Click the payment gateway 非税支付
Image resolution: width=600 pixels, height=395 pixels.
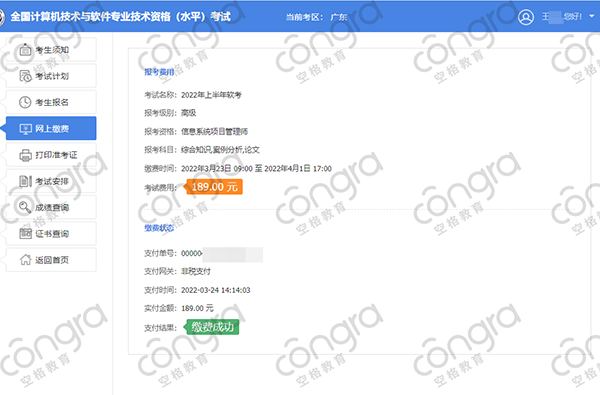pos(196,271)
